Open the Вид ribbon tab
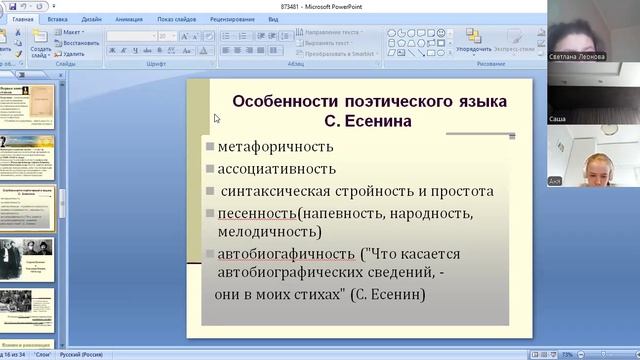 pos(273,19)
